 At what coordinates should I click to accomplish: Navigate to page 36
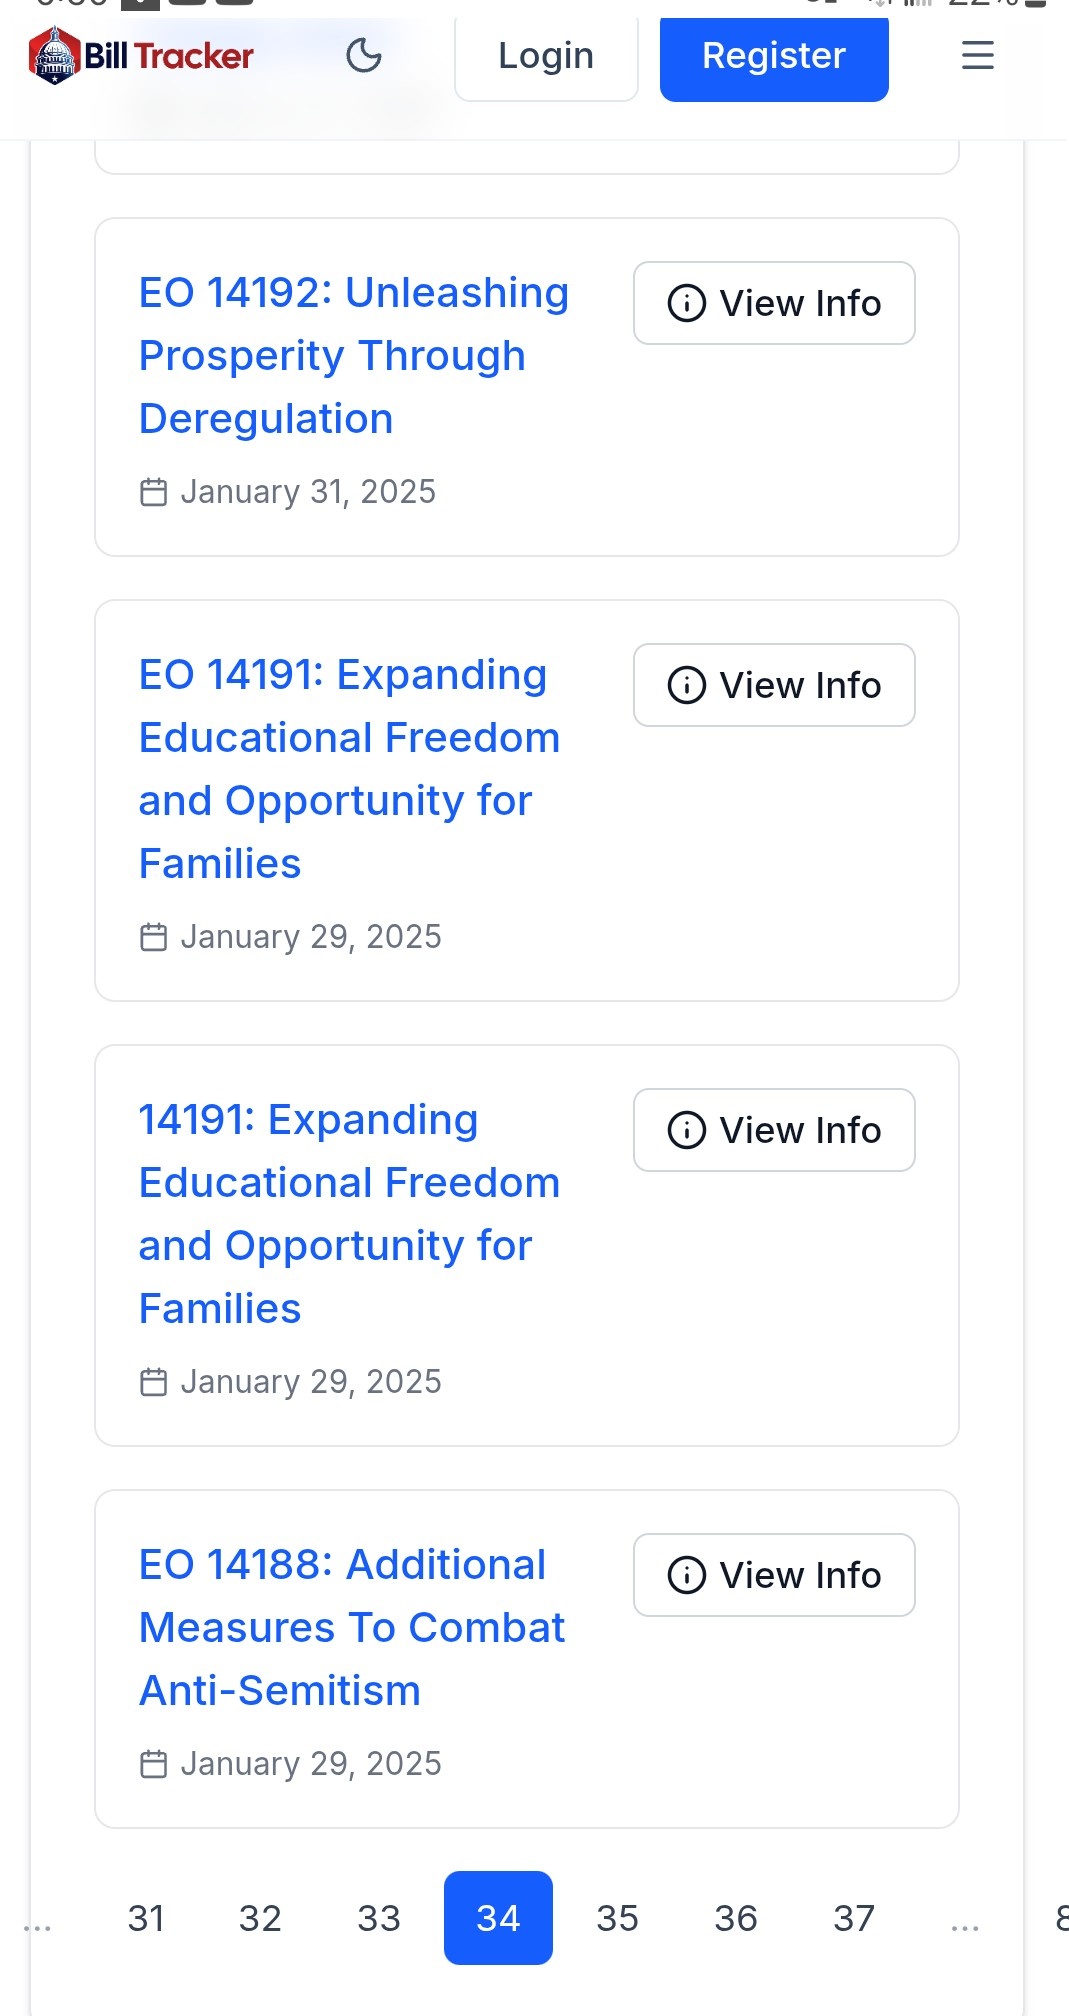736,1918
